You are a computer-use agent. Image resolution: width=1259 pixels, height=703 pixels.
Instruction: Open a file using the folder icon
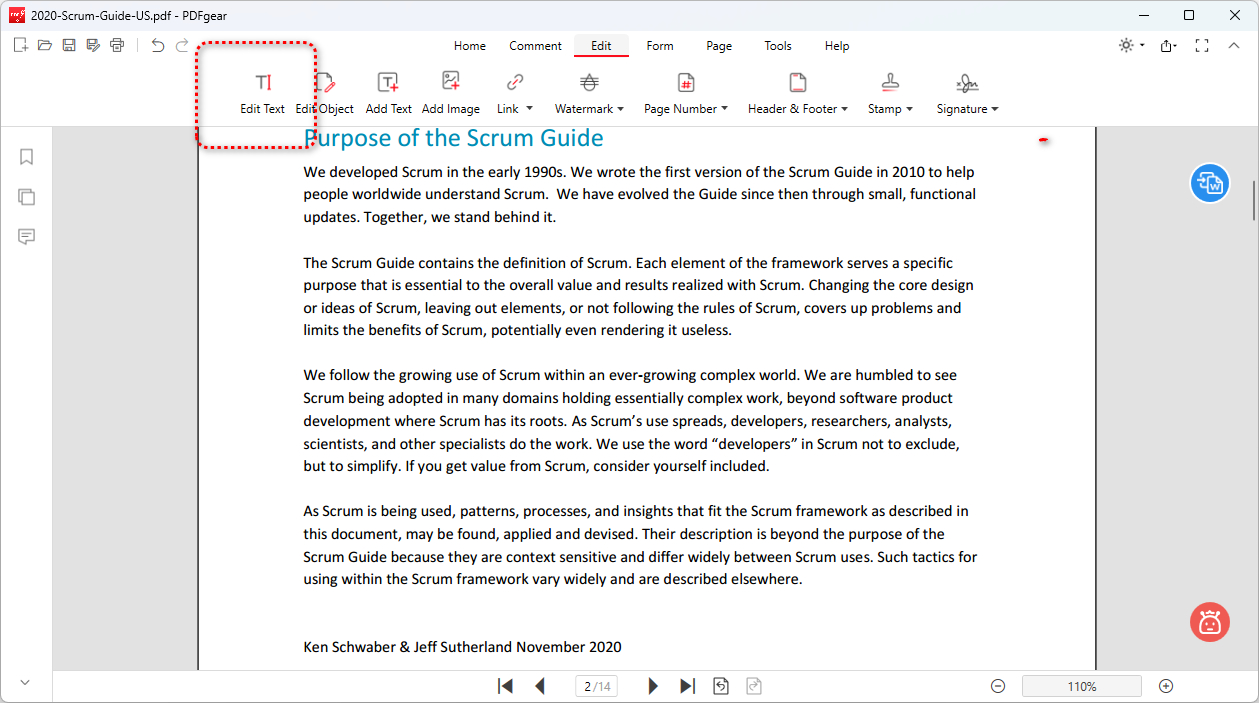(x=44, y=45)
